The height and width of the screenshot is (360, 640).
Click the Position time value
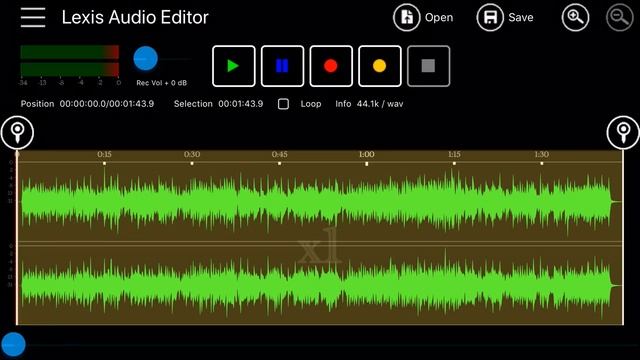(x=107, y=104)
